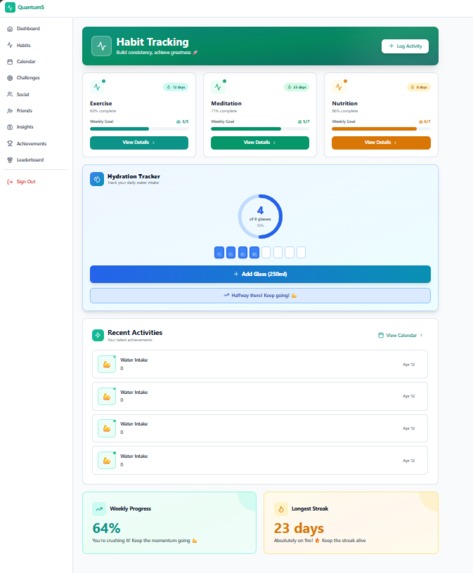This screenshot has width=473, height=573.
Task: Toggle the fourth filled water glass
Action: click(254, 253)
